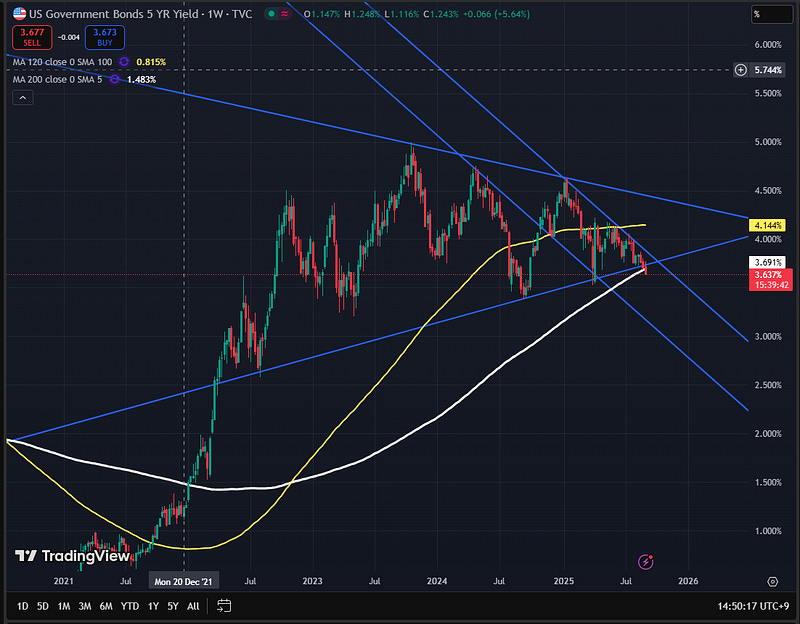Click the pink approximate-data icon in header
800x624 pixels.
click(x=284, y=14)
